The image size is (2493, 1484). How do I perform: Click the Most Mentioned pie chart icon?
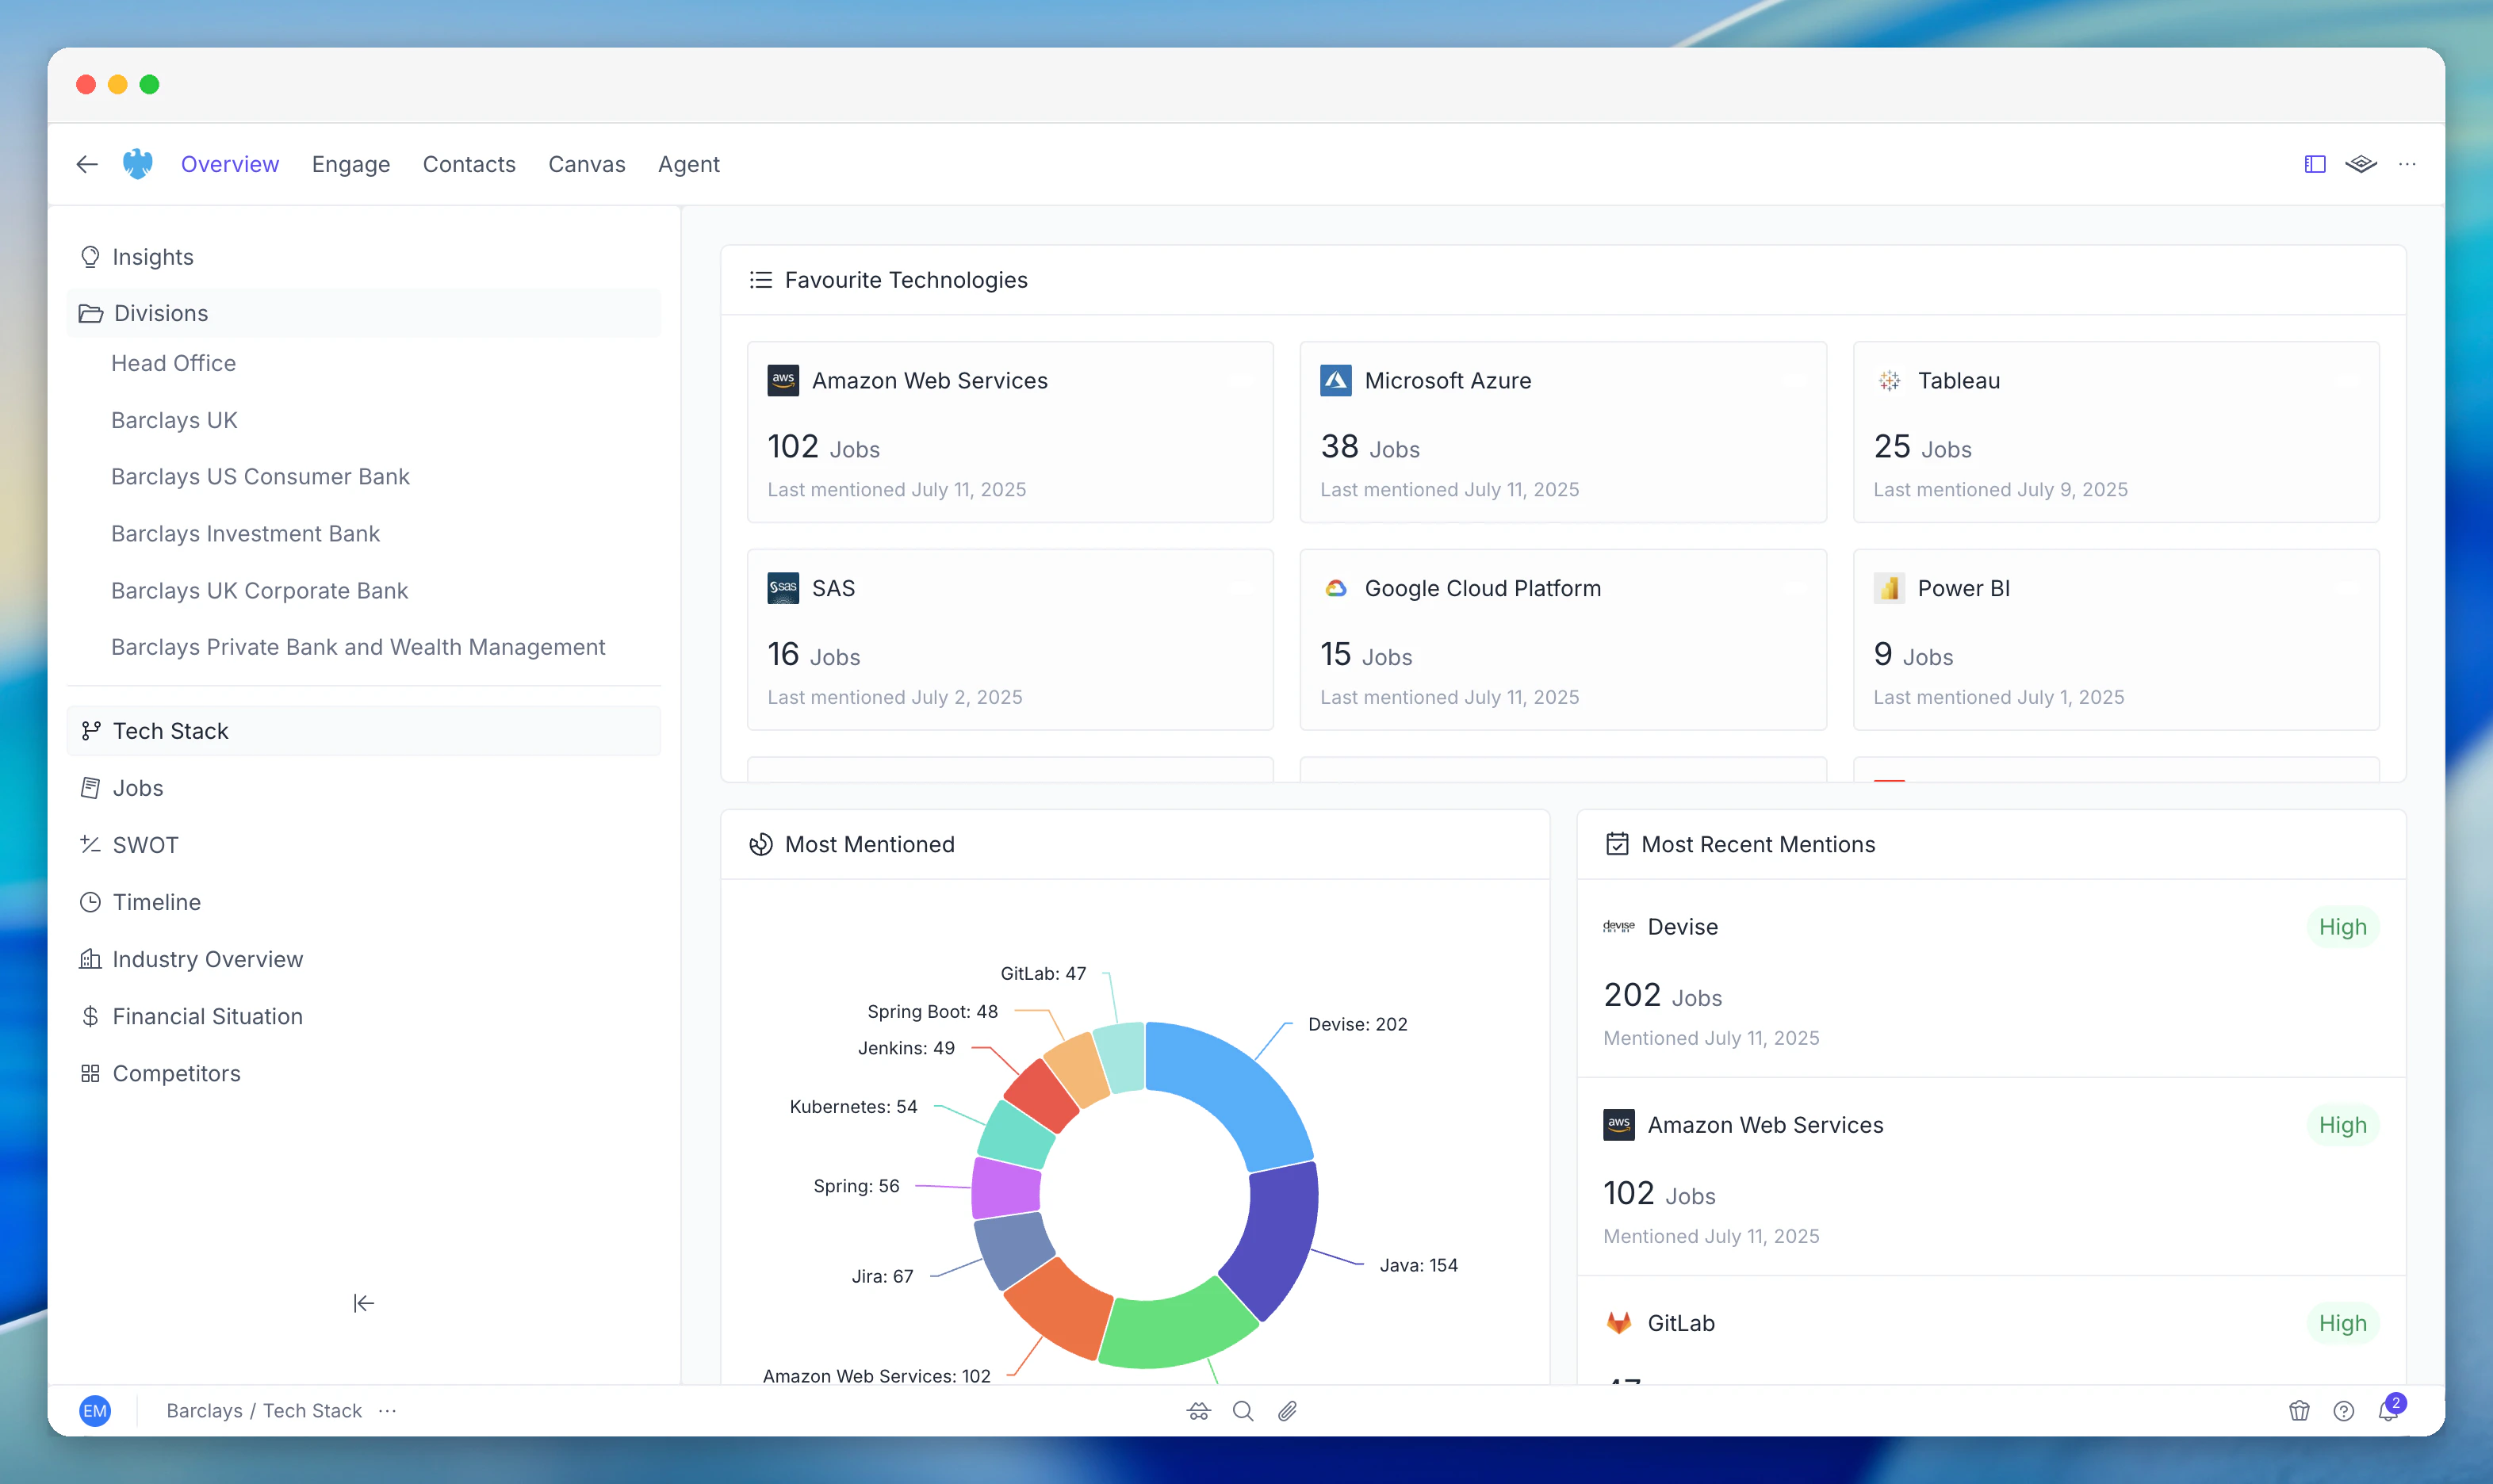[x=761, y=844]
